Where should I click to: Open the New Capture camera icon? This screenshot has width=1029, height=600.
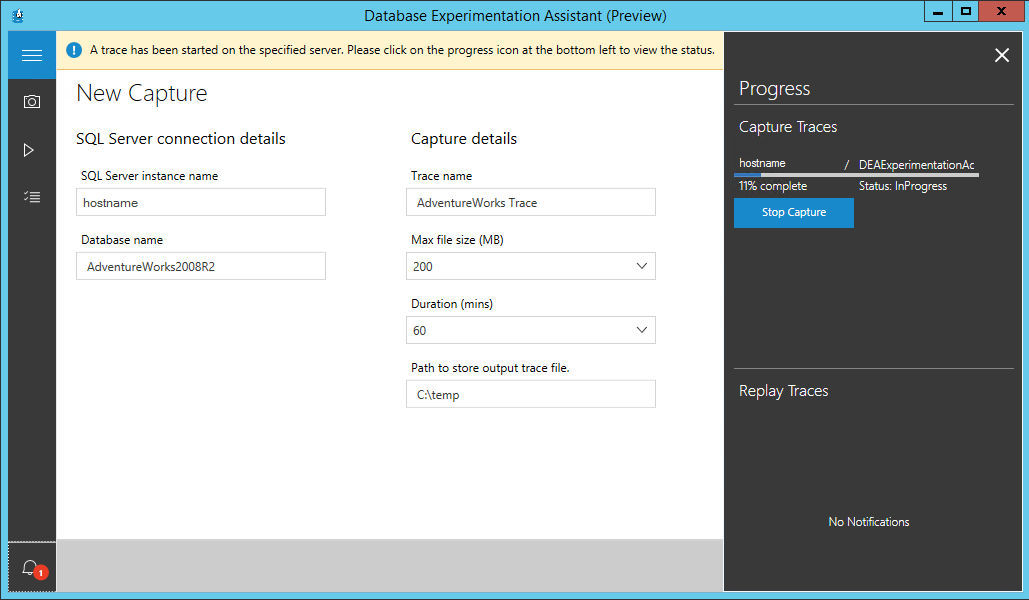(x=31, y=102)
